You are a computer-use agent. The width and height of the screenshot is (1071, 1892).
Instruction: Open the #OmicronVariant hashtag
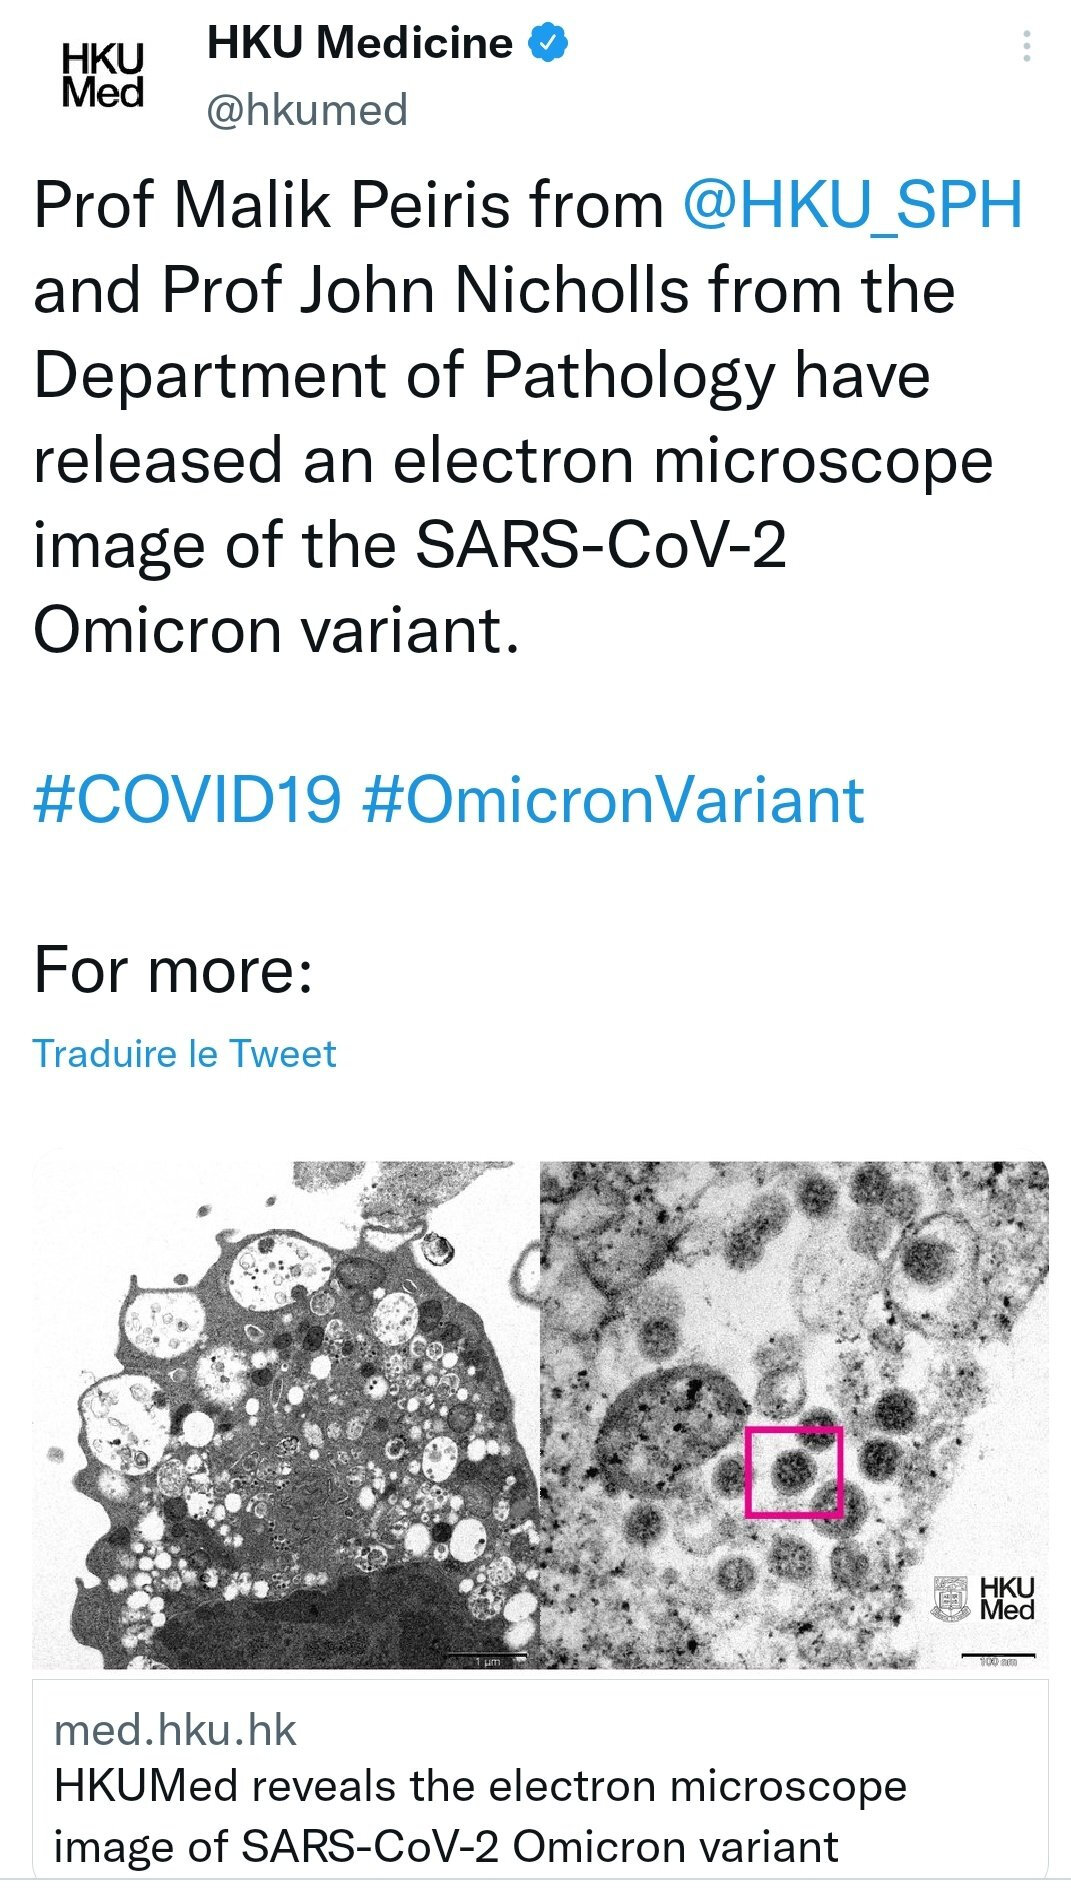[x=613, y=800]
